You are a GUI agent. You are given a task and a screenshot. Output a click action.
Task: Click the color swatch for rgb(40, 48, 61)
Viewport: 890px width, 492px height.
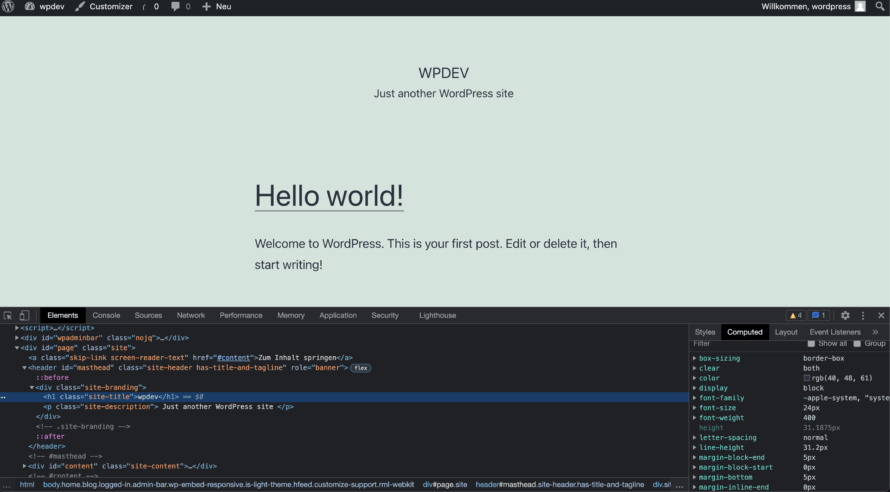point(807,378)
